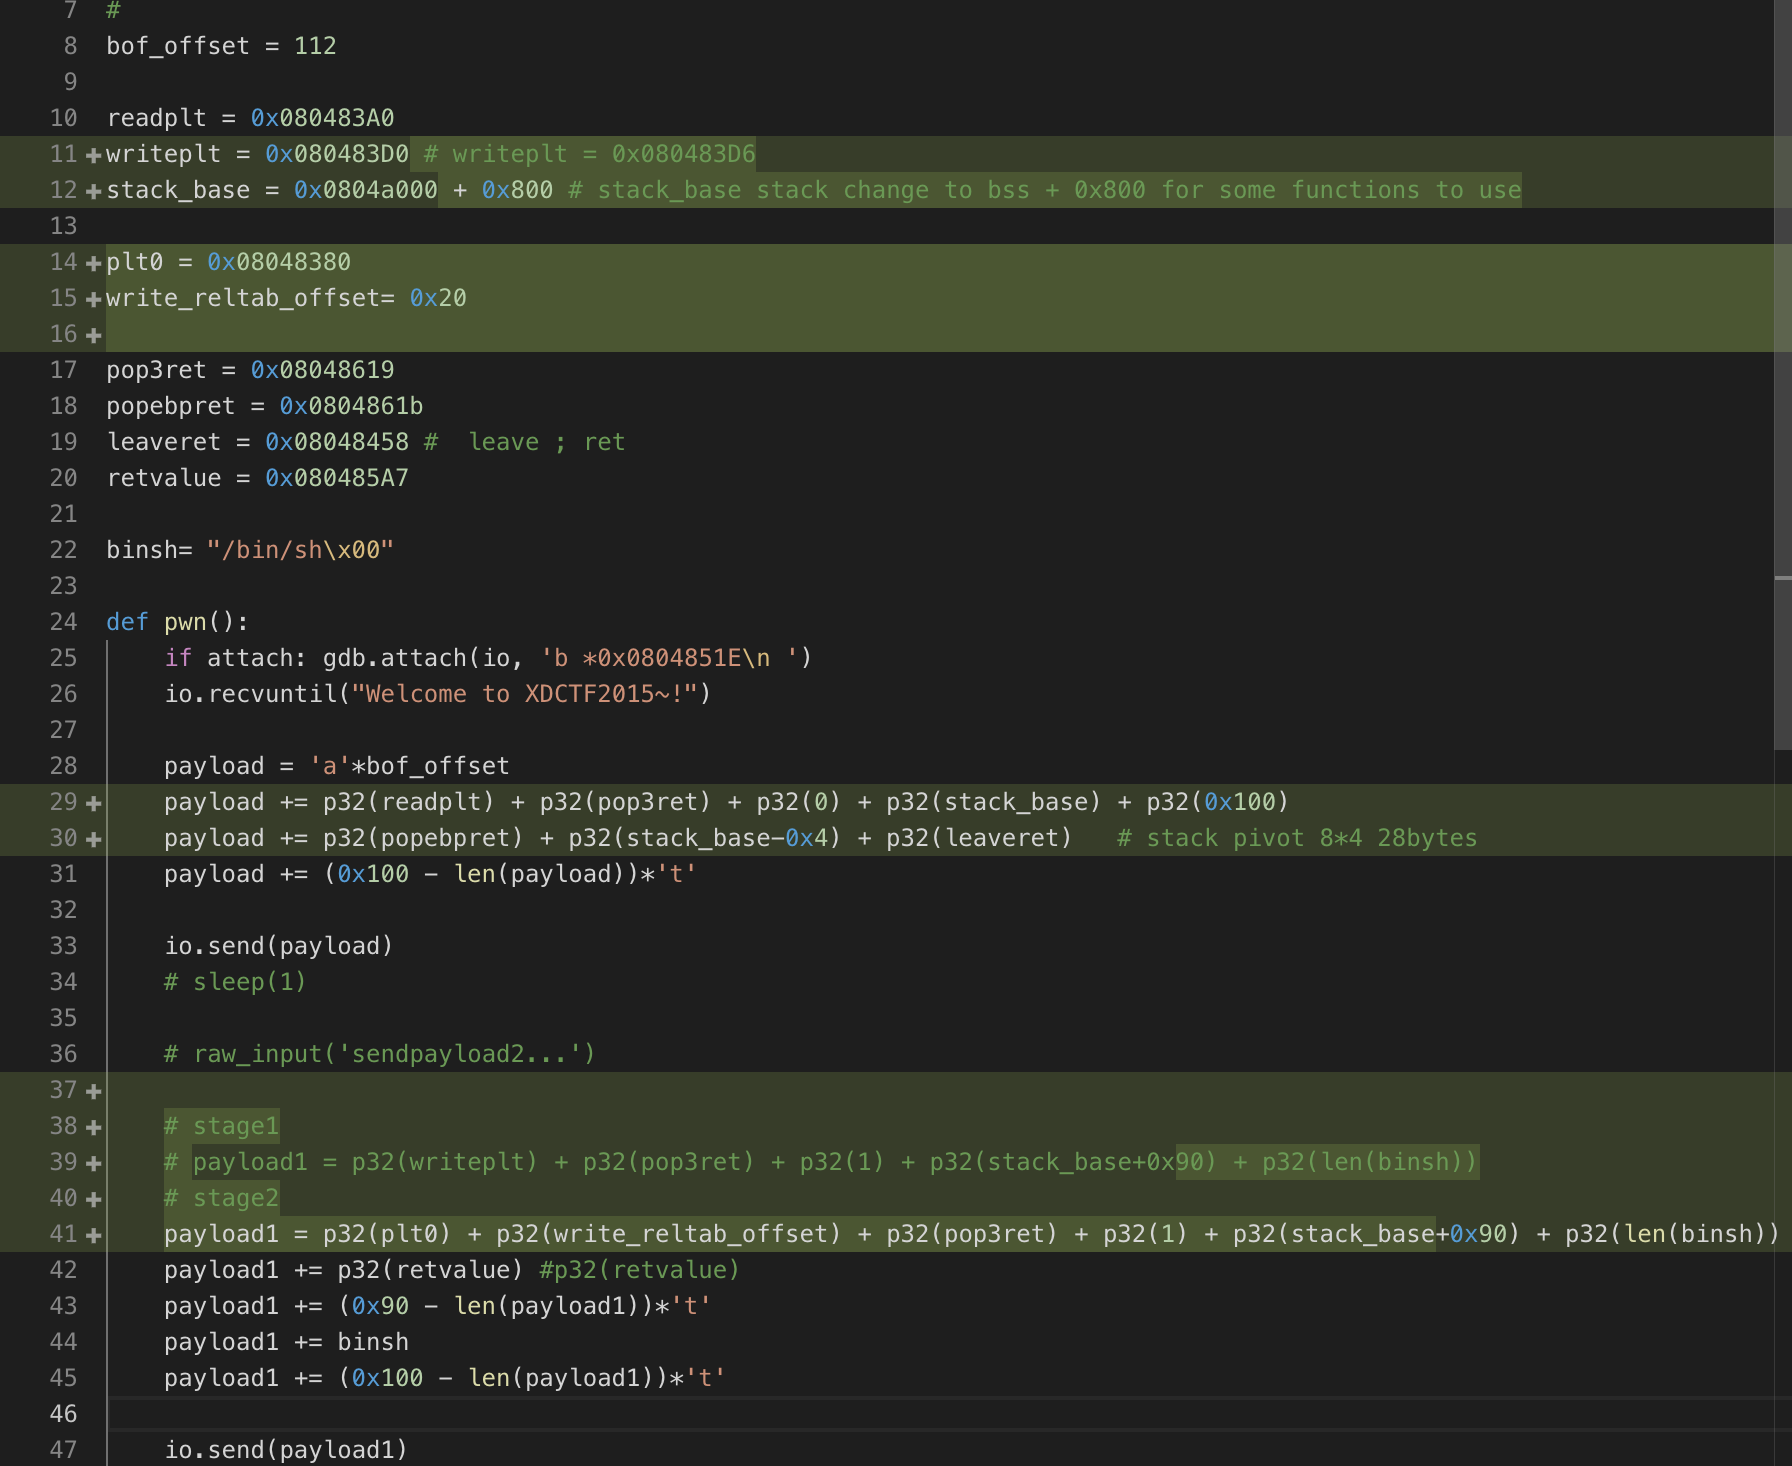Image resolution: width=1792 pixels, height=1466 pixels.
Task: Click the commented writeplt = 0x080483D6 text
Action: pyautogui.click(x=590, y=154)
